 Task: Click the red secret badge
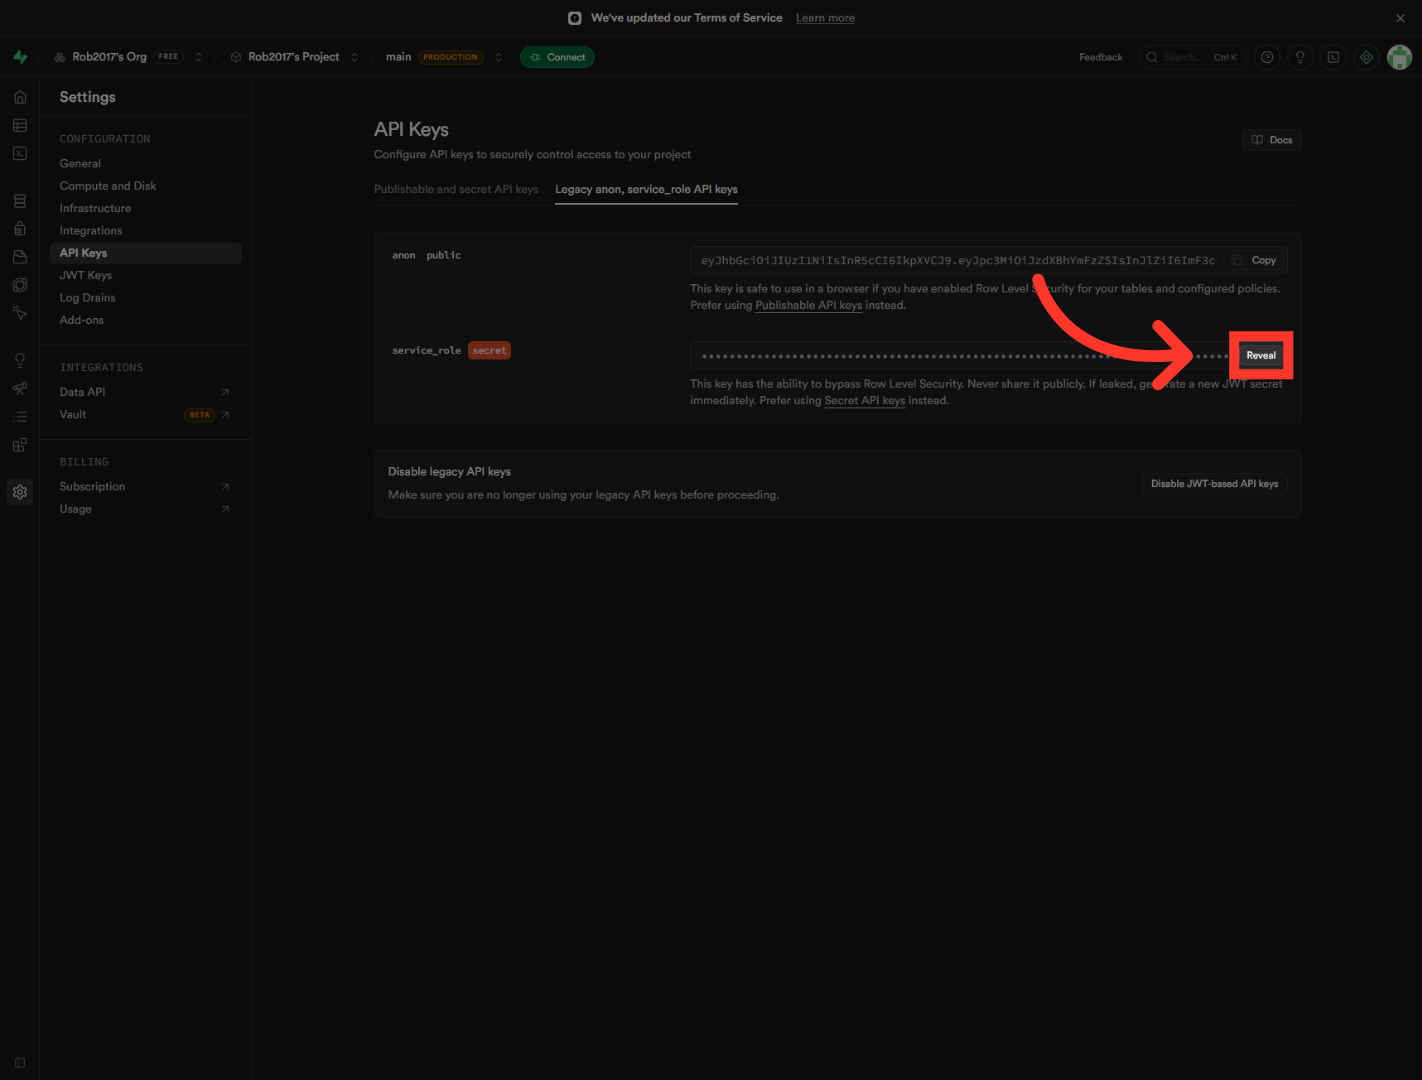tap(489, 351)
